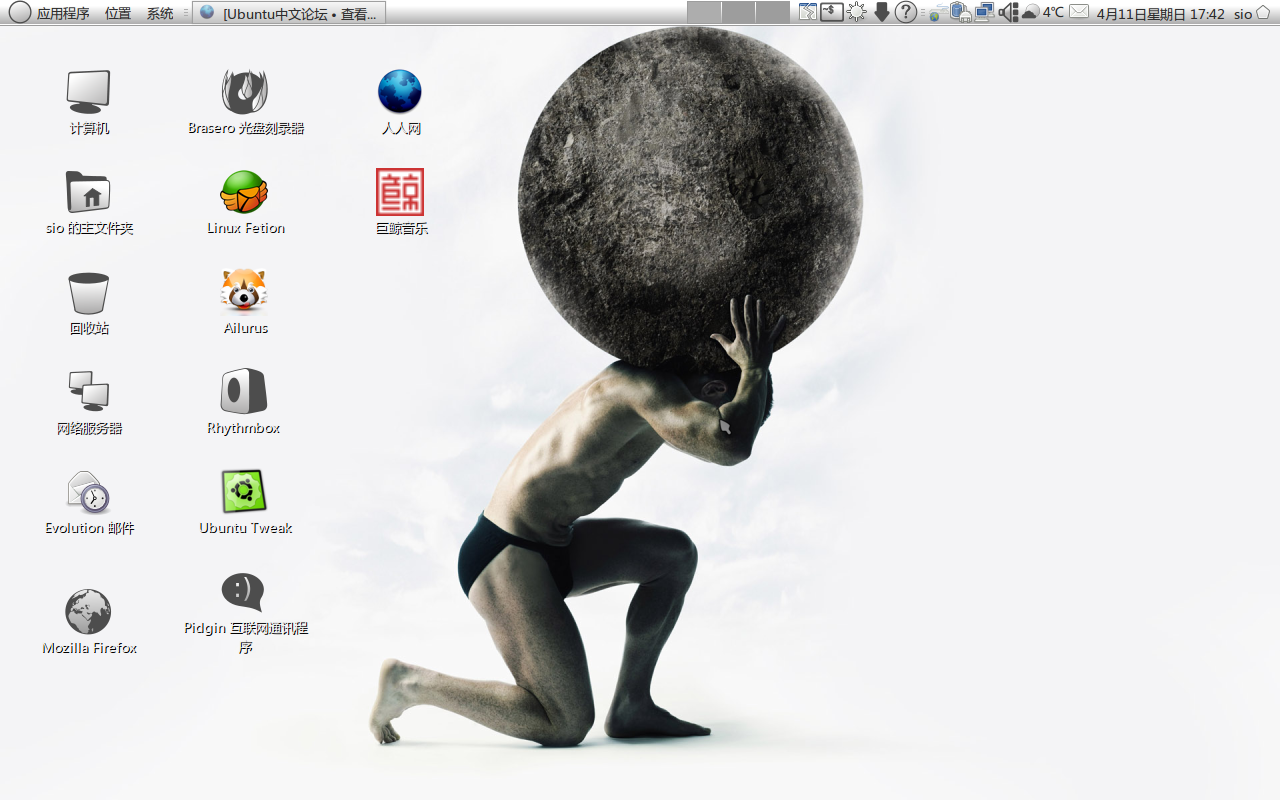Select the second workspace in switcher
This screenshot has width=1280, height=800.
pos(738,12)
